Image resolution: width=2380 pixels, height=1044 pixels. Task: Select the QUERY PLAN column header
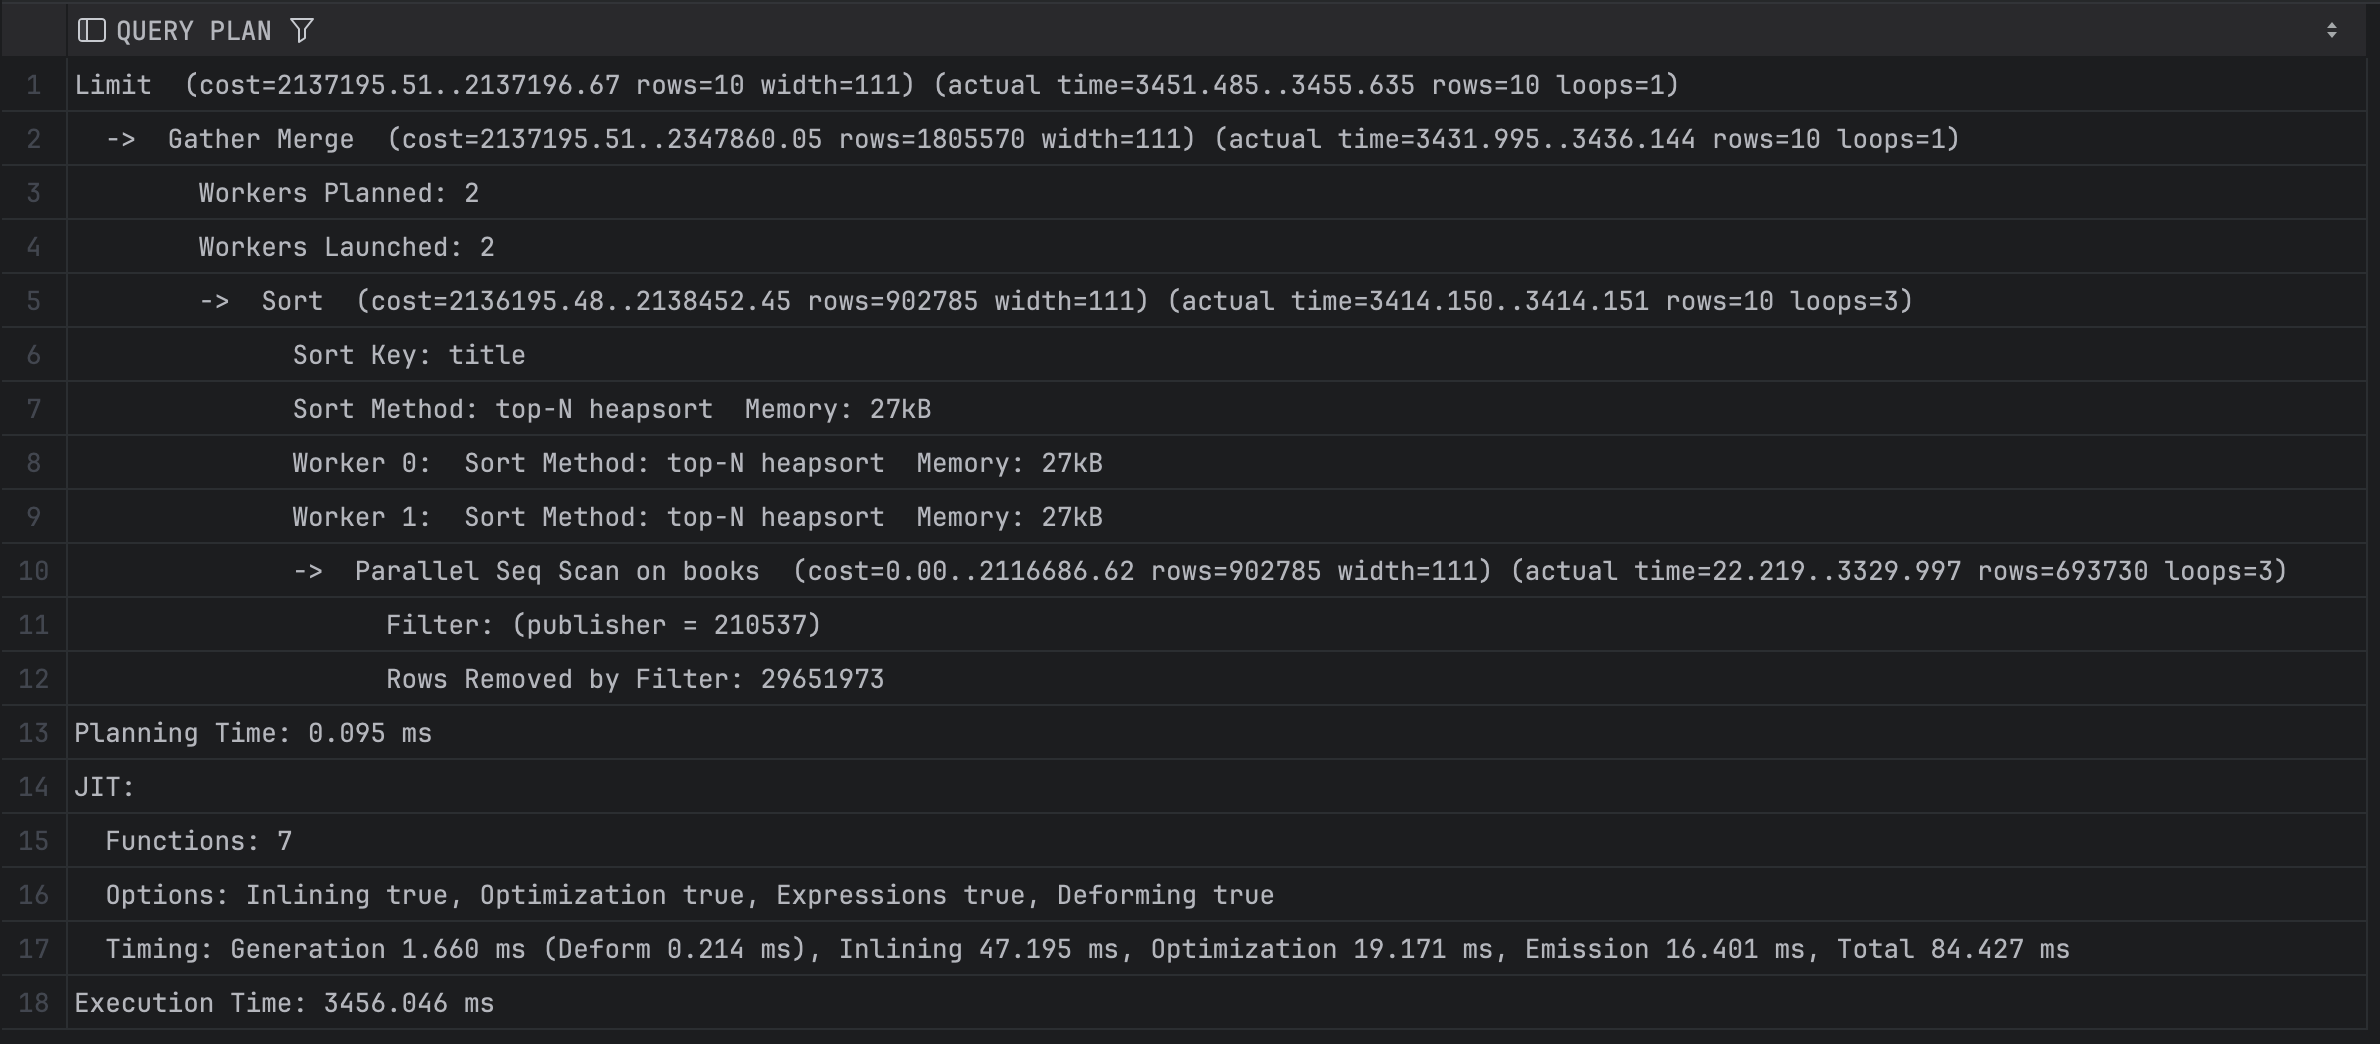(194, 31)
